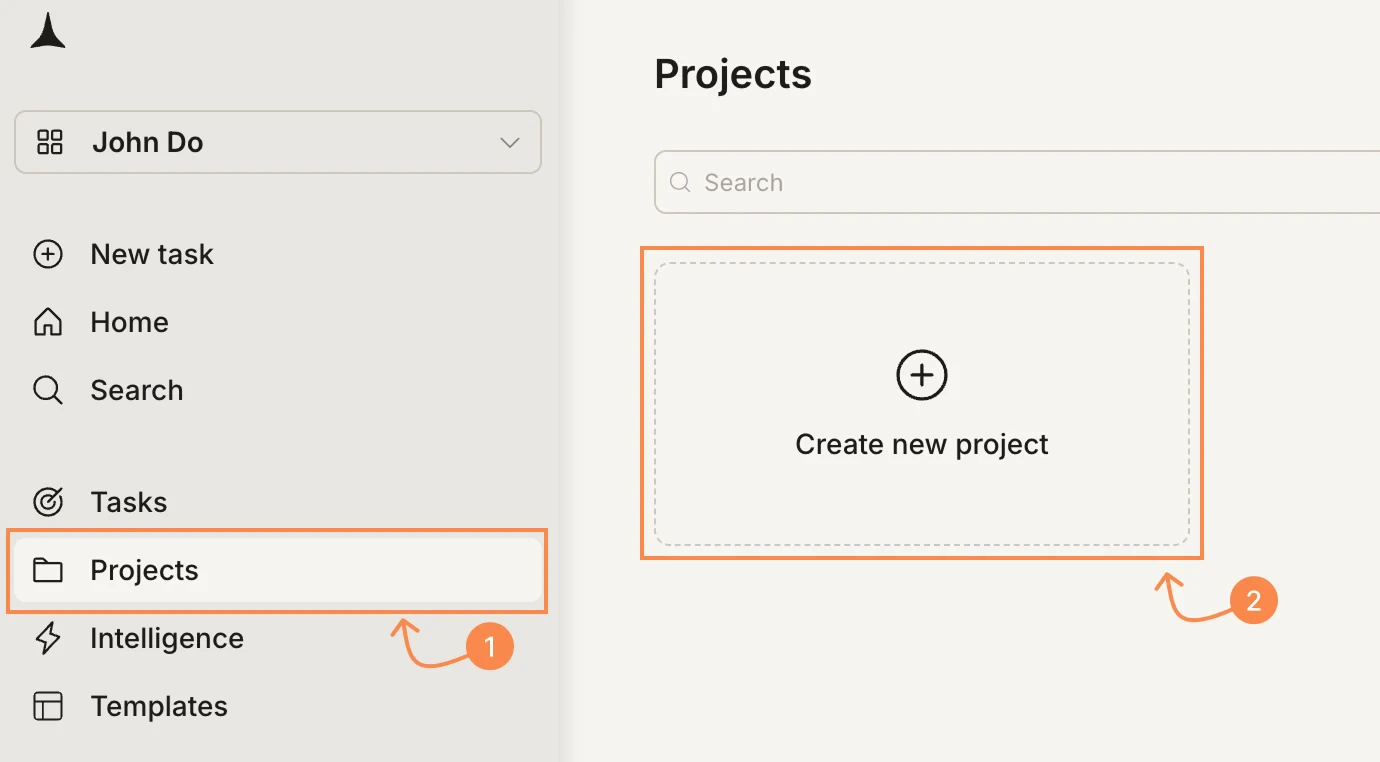
Task: Start a New task
Action: click(x=152, y=254)
